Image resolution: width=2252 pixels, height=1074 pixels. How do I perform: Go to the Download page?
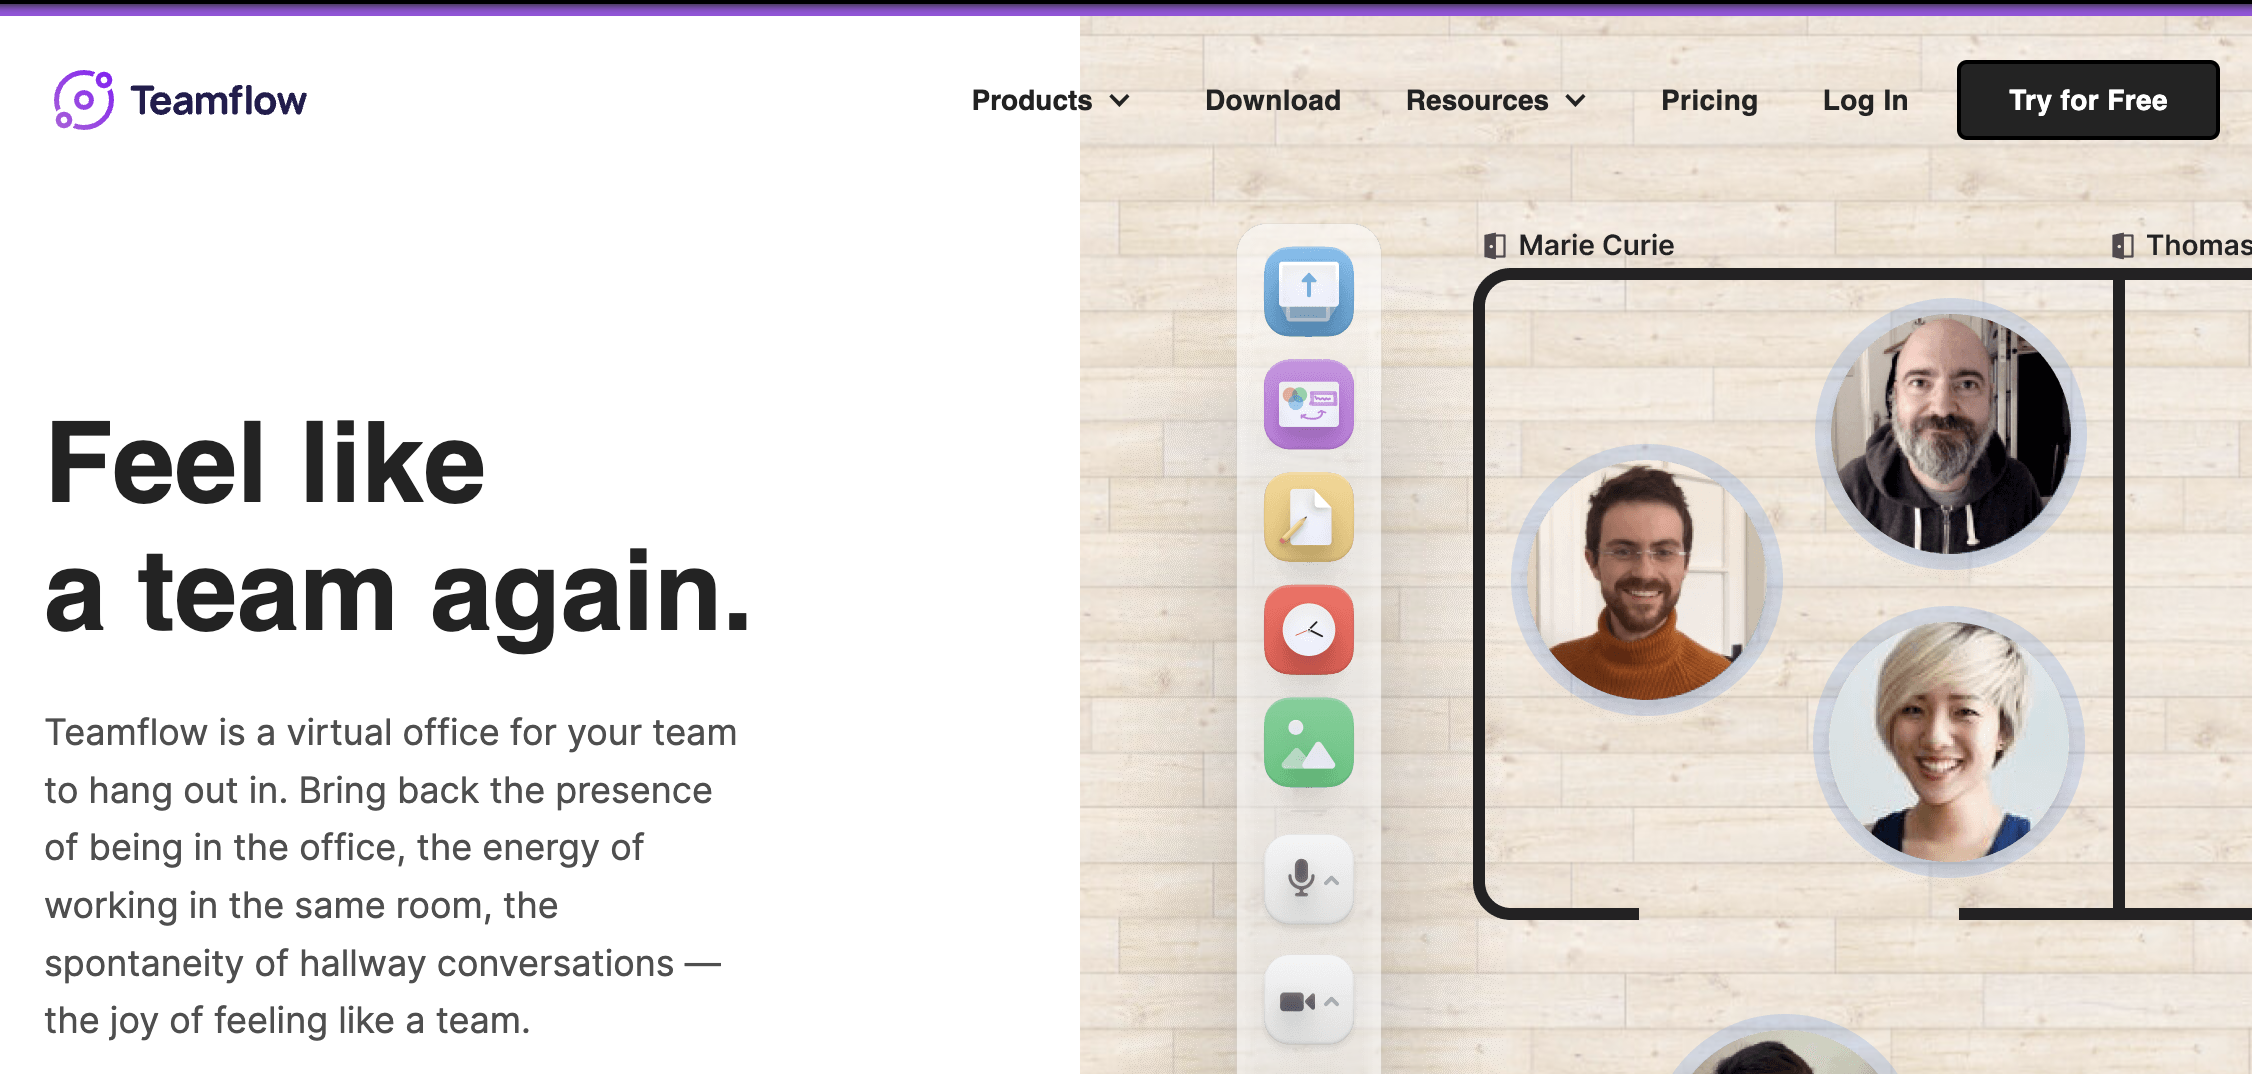click(x=1272, y=100)
